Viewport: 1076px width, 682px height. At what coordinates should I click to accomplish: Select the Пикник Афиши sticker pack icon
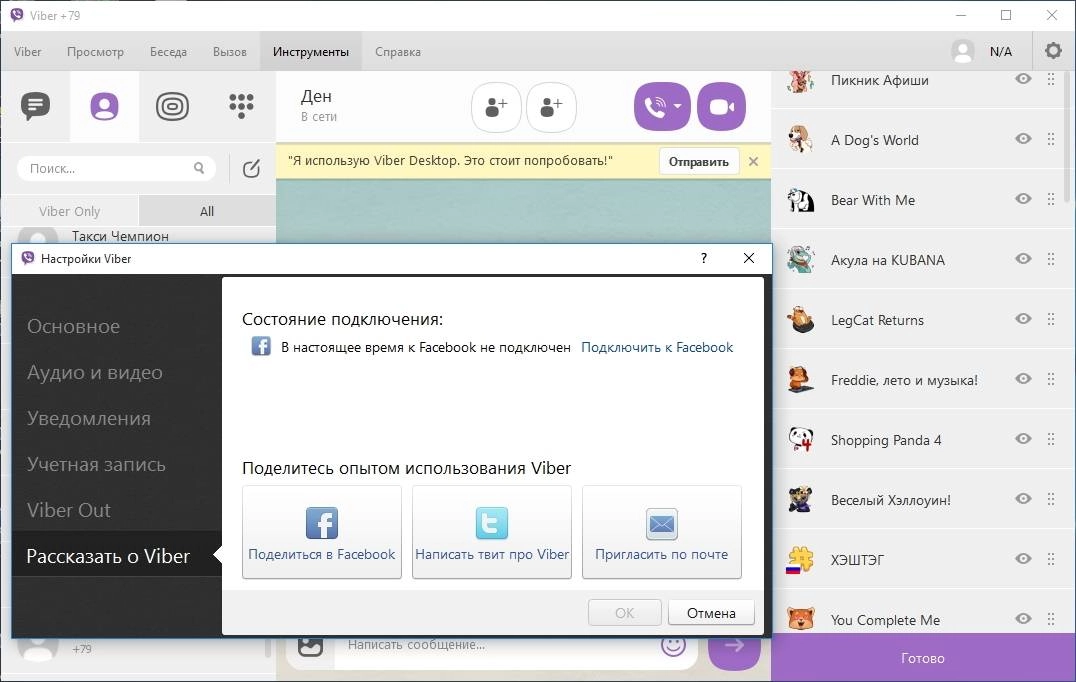point(800,80)
